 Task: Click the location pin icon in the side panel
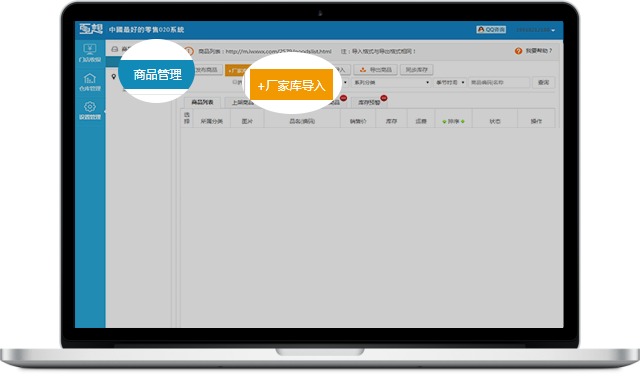click(x=114, y=77)
